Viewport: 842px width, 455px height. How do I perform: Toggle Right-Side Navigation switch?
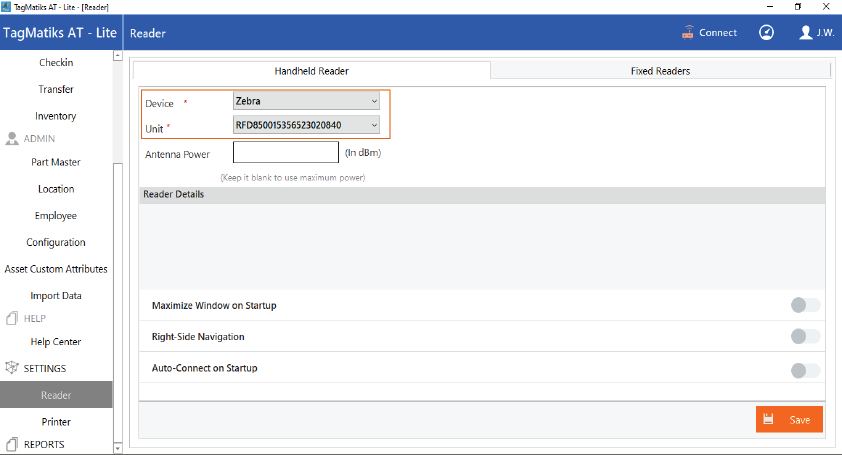coord(804,337)
